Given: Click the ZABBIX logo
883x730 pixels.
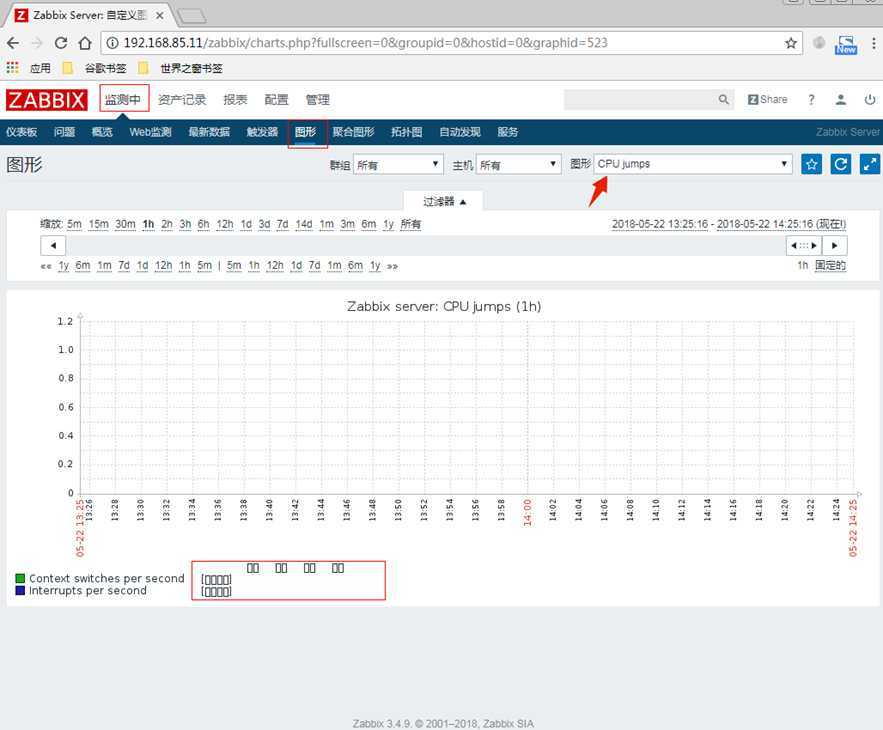Looking at the screenshot, I should [x=47, y=100].
